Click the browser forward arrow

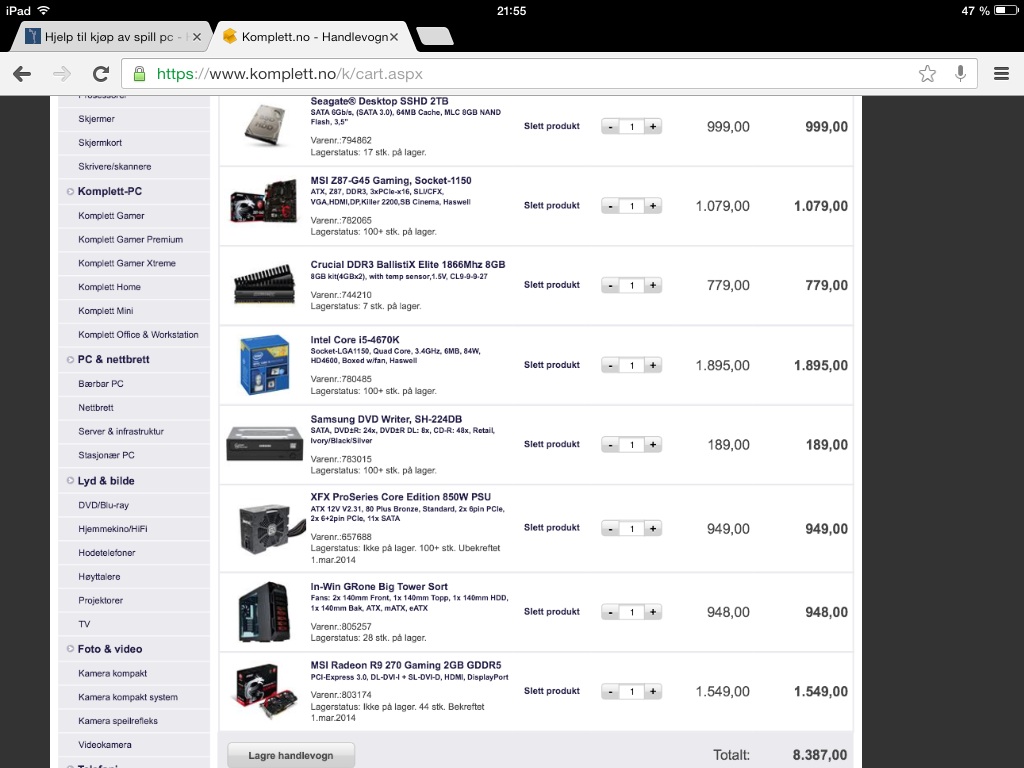tap(62, 74)
